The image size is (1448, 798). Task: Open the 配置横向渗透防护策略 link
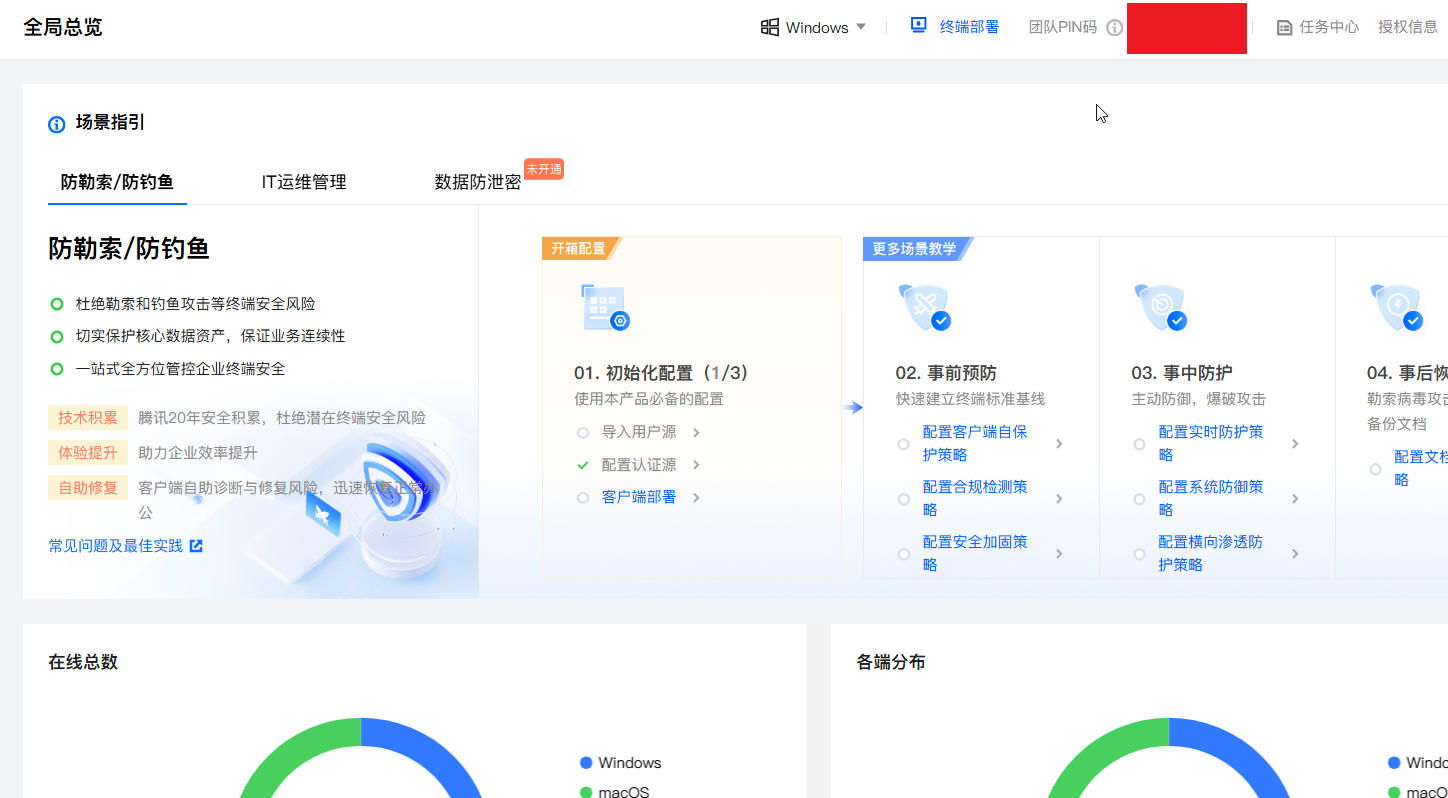(1211, 554)
